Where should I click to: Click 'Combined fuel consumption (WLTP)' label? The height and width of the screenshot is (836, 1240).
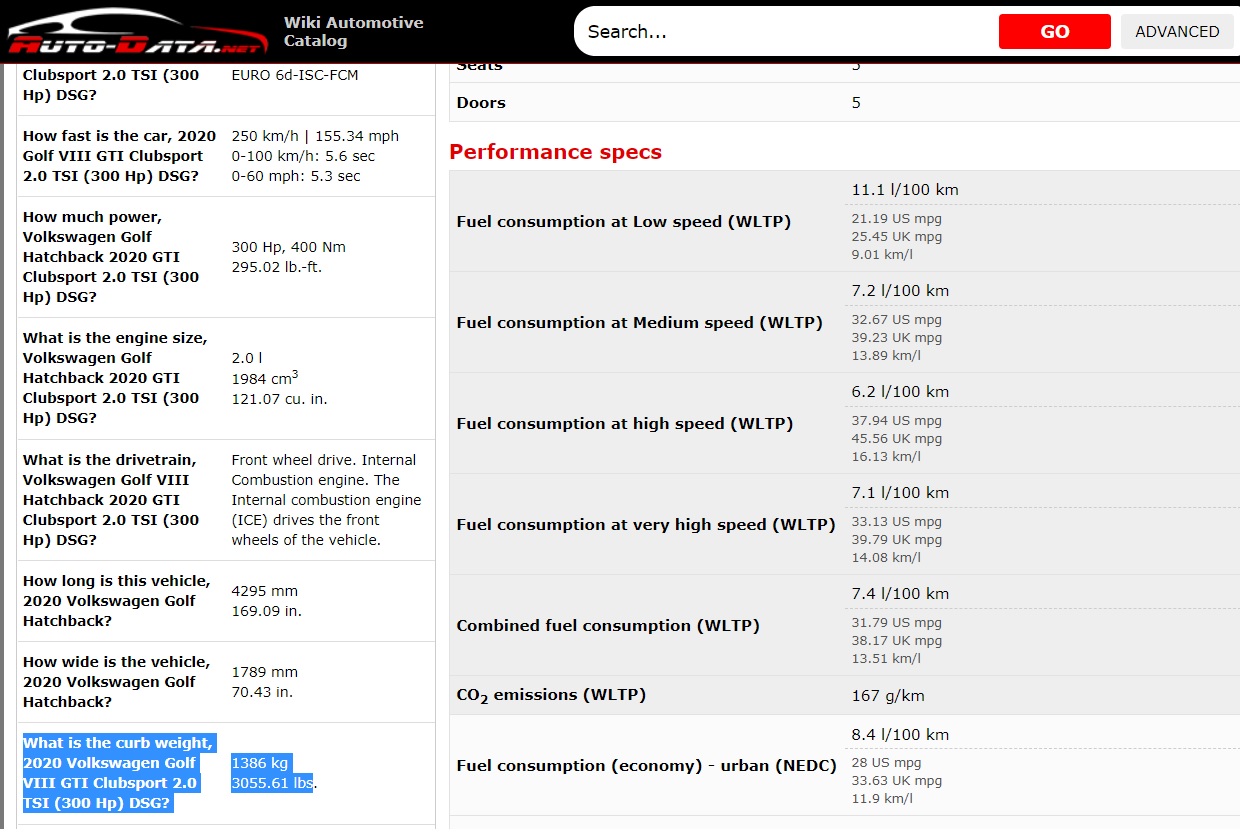(608, 626)
